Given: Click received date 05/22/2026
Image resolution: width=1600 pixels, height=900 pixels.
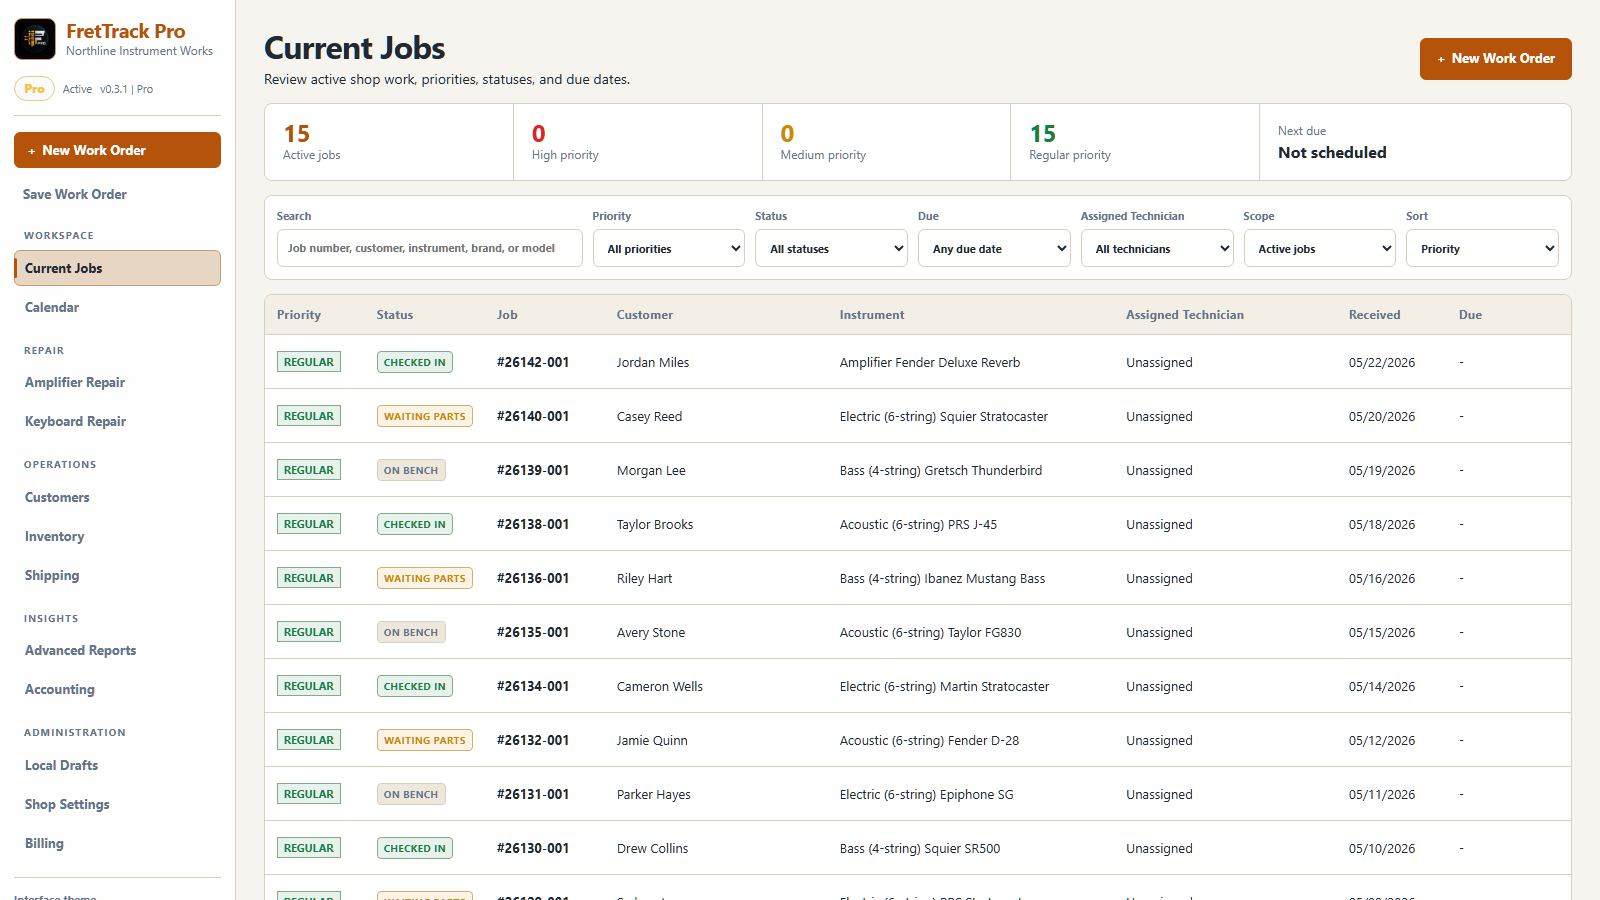Looking at the screenshot, I should click(1382, 362).
